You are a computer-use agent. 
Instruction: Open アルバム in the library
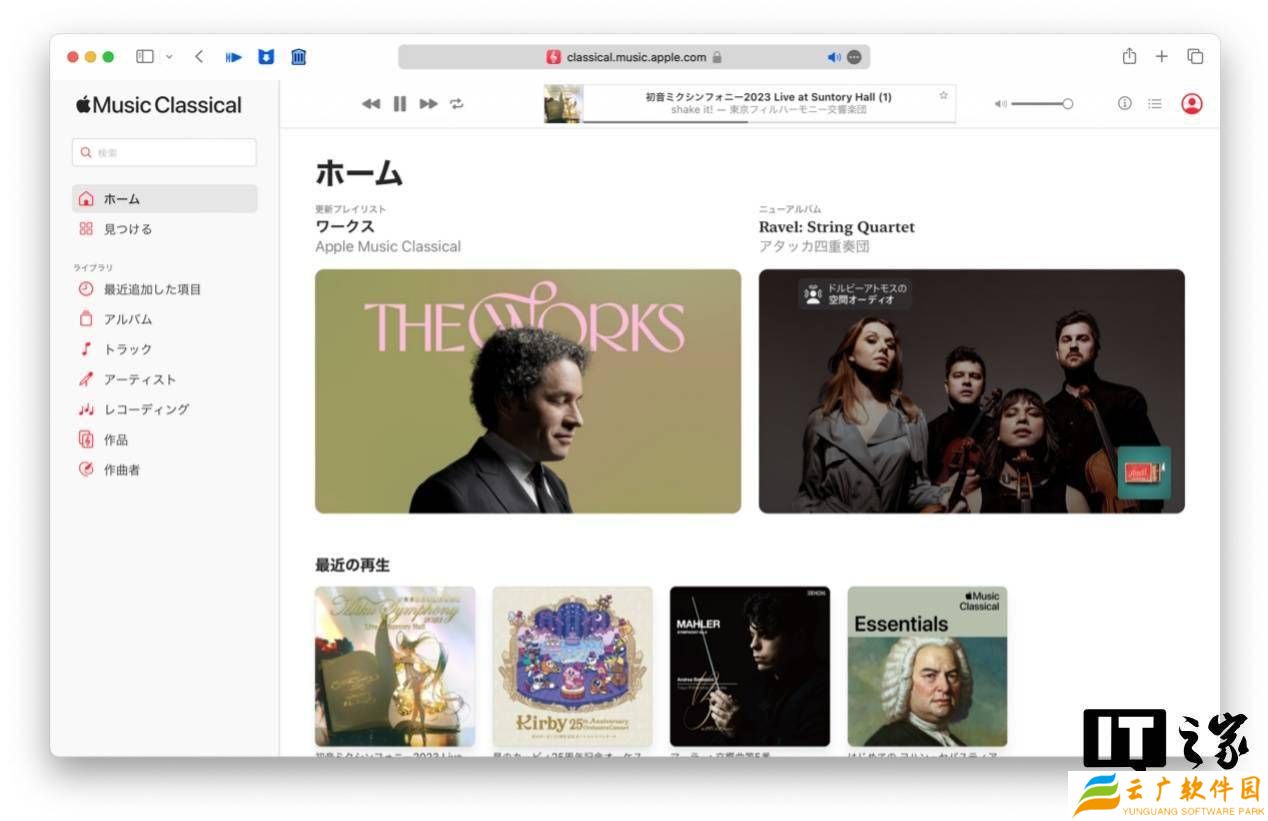127,319
